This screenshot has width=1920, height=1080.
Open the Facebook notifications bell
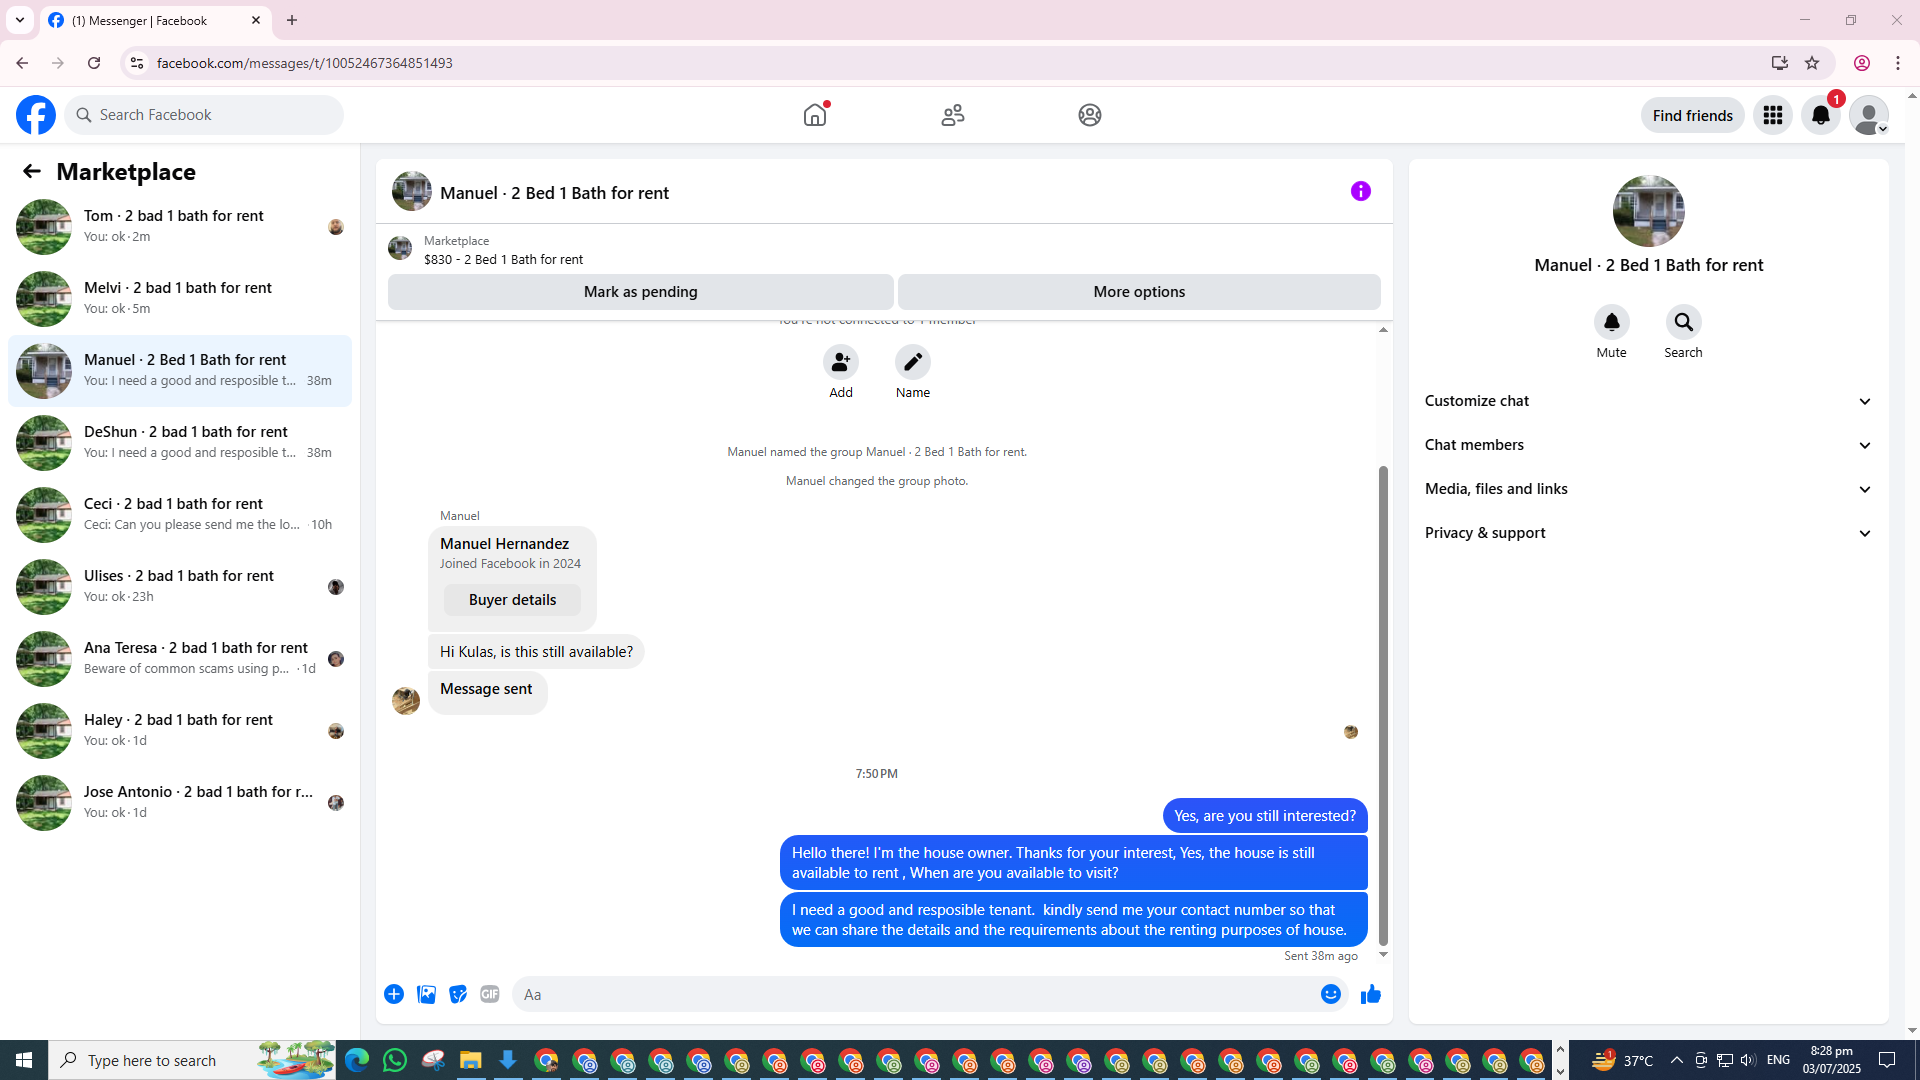click(1820, 115)
